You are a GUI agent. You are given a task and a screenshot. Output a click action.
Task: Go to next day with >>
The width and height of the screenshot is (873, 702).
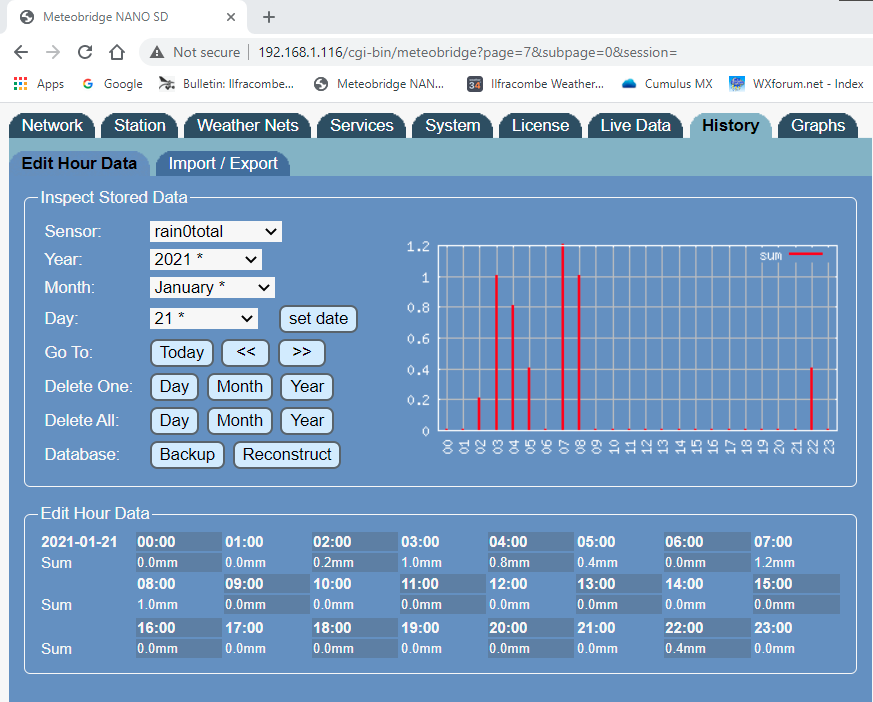tap(301, 352)
